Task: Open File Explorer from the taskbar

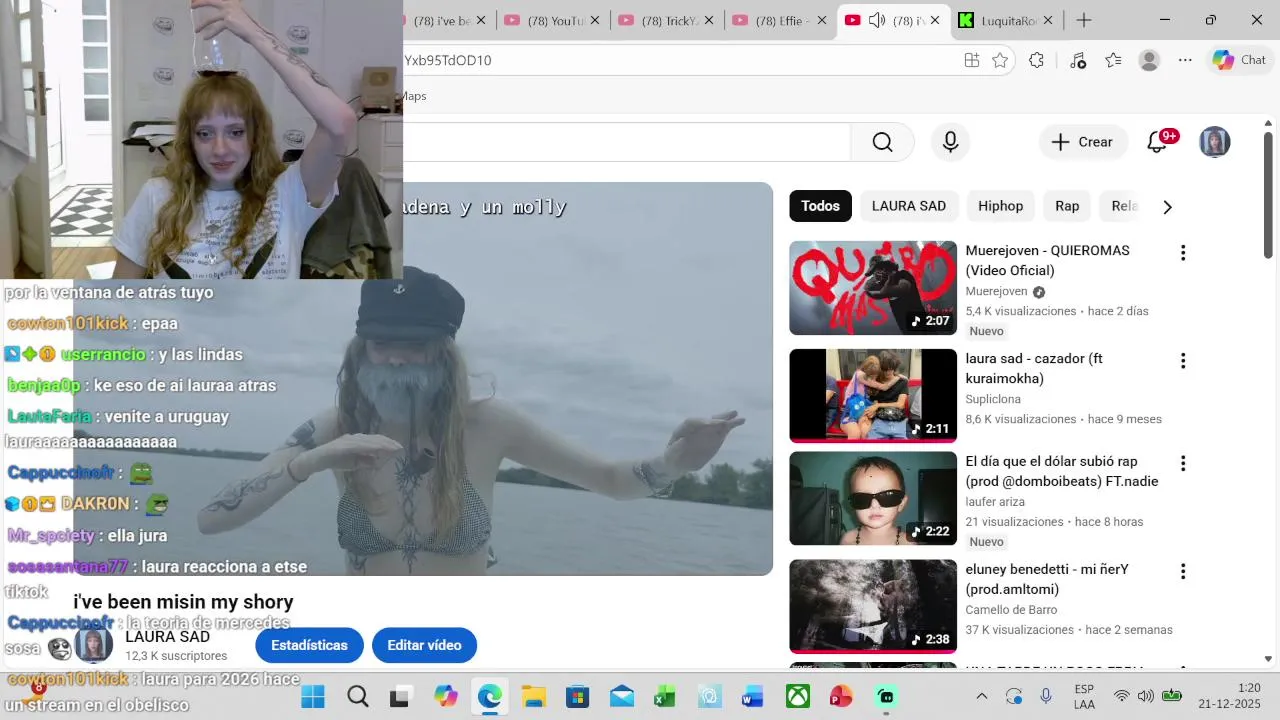Action: pos(533,696)
